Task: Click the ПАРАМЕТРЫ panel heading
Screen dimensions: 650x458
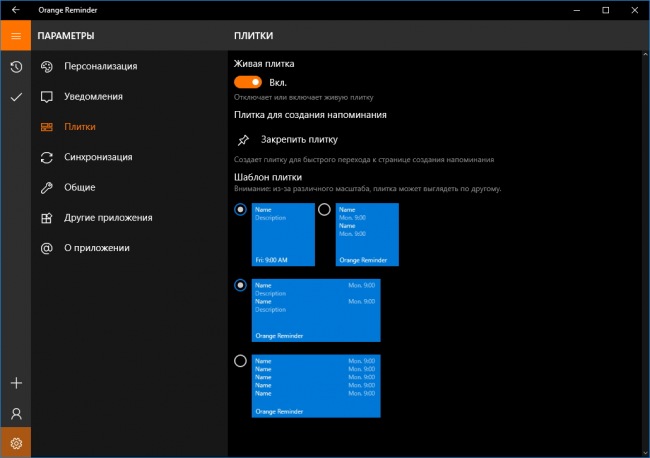Action: 66,36
